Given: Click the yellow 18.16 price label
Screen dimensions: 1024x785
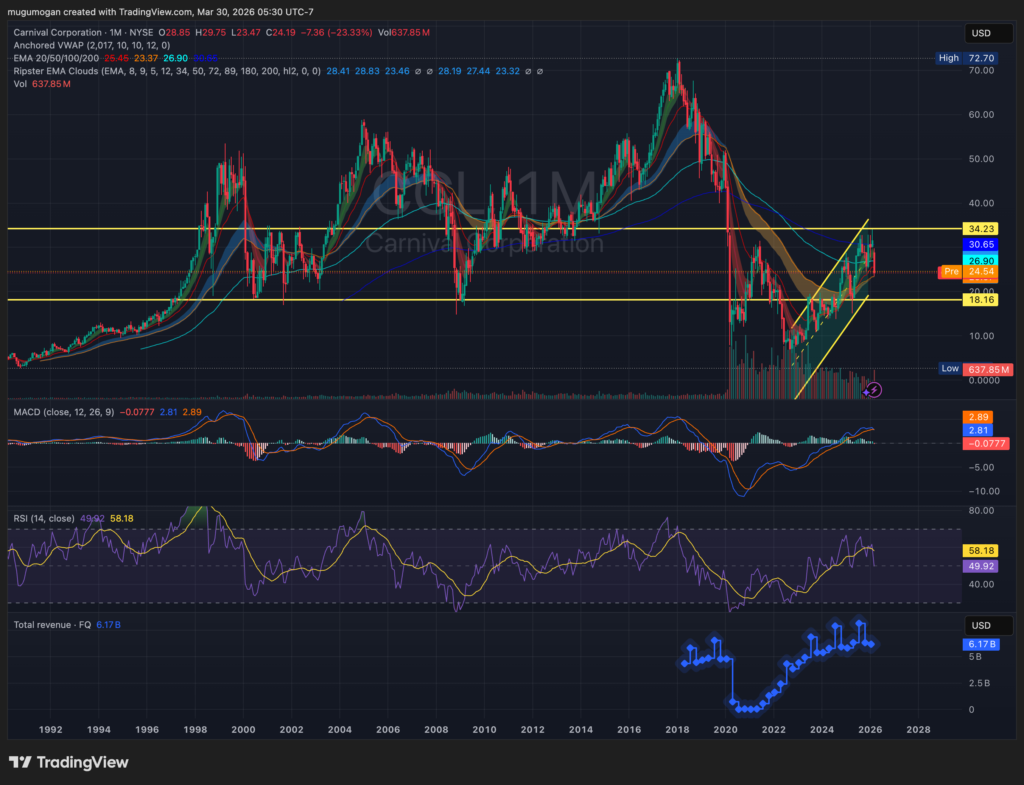Looking at the screenshot, I should click(x=982, y=300).
